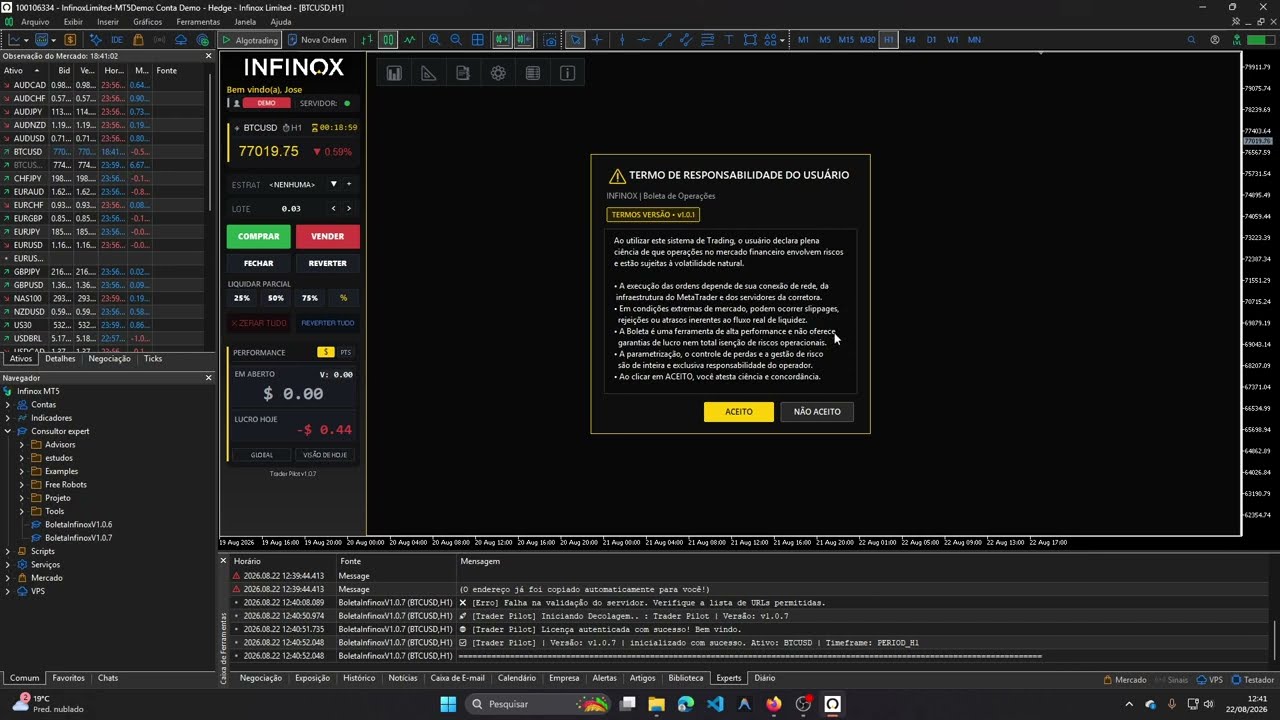The height and width of the screenshot is (720, 1280).
Task: Select the 50% partial liquidation button
Action: click(x=276, y=298)
